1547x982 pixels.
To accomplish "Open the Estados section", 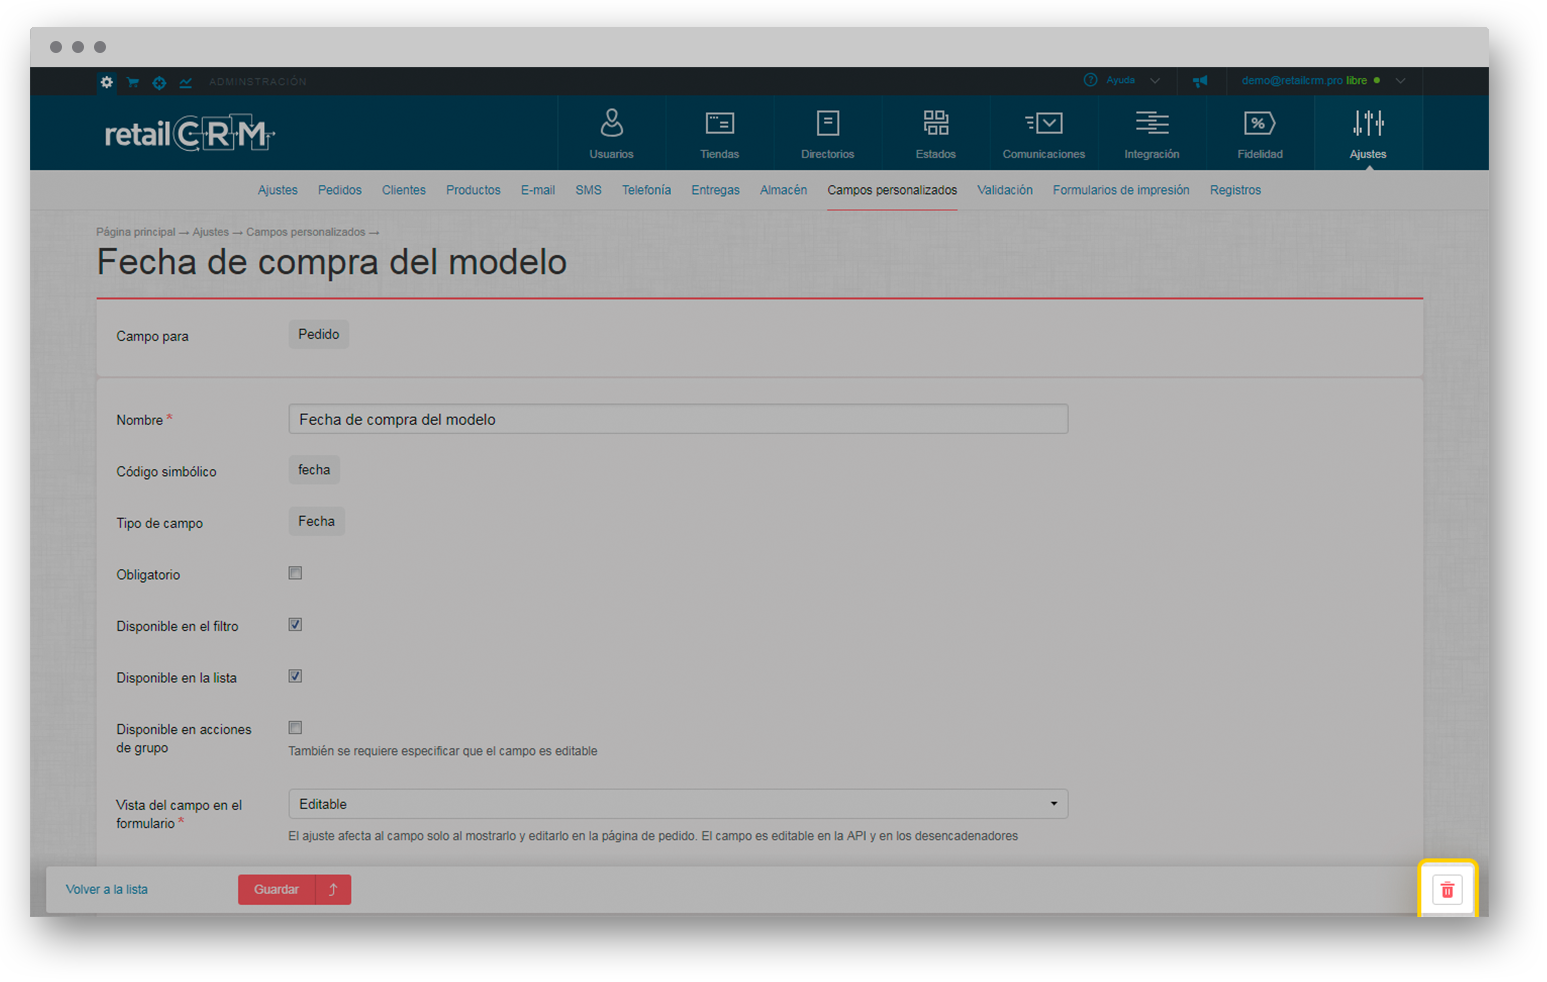I will point(935,134).
